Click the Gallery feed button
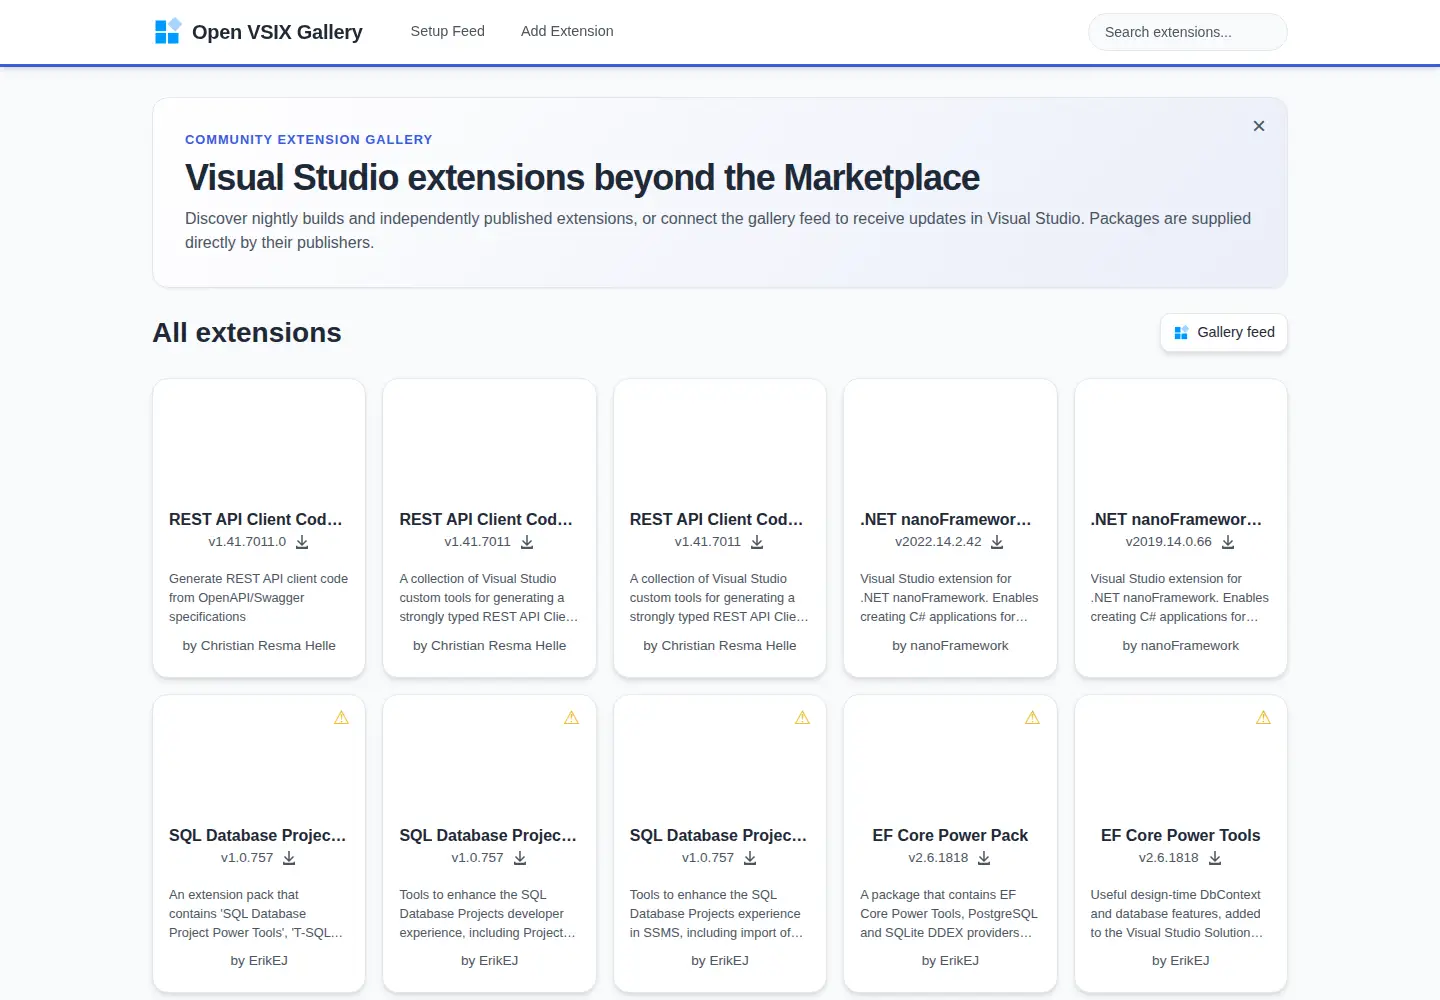The width and height of the screenshot is (1440, 1000). tap(1224, 332)
